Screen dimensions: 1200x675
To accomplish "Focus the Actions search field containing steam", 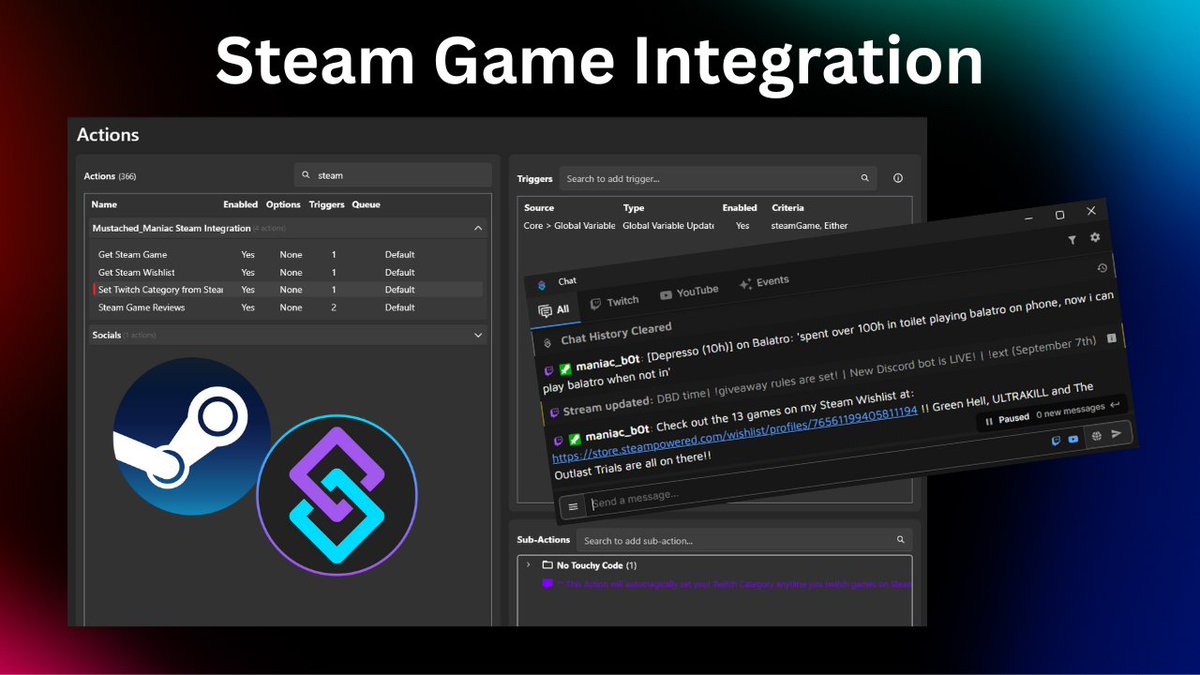I will point(393,175).
